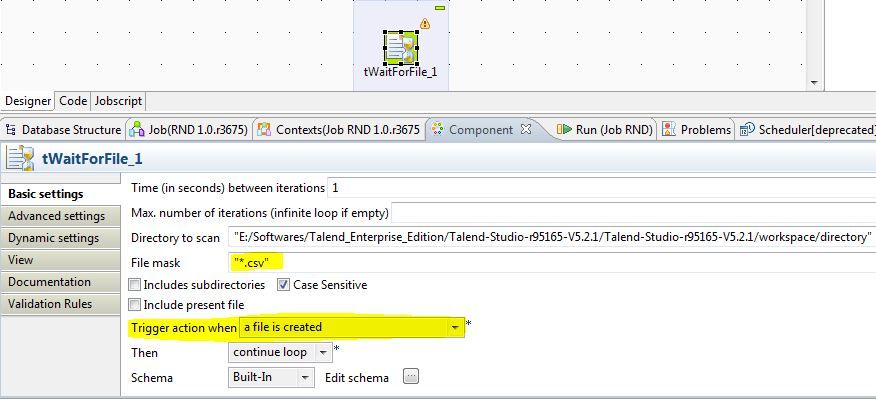Image resolution: width=876 pixels, height=399 pixels.
Task: Select the Basic settings section
Action: point(60,194)
